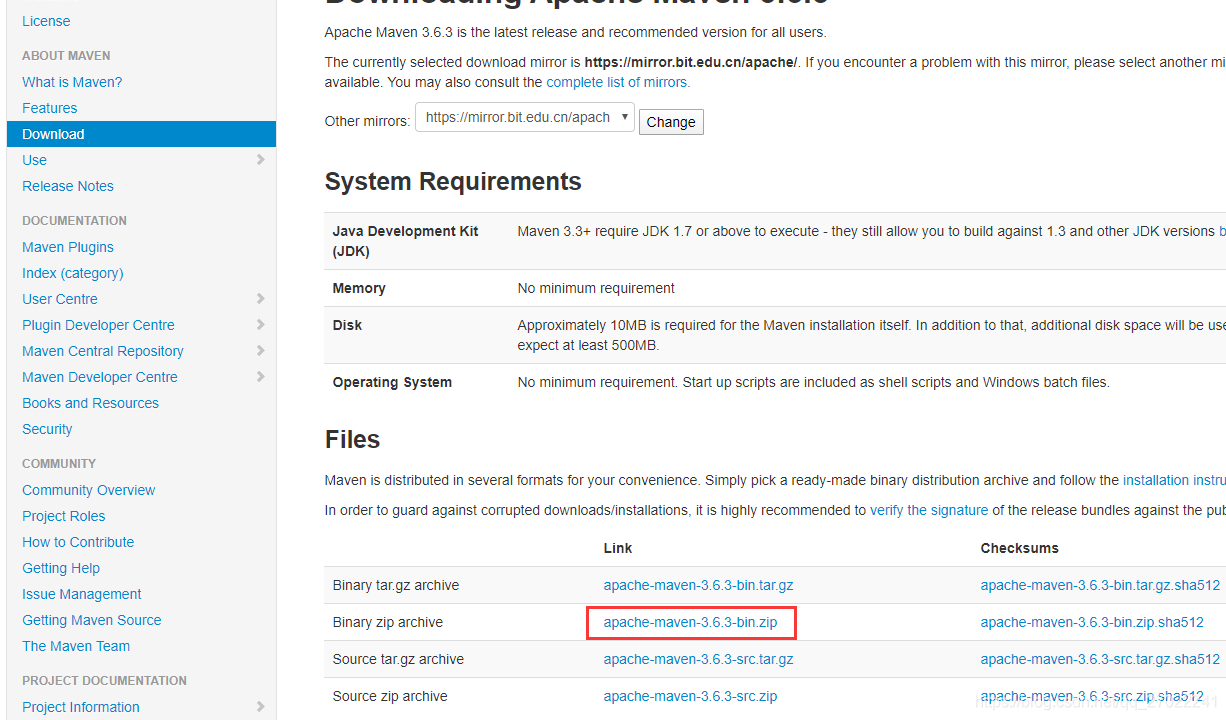Open Index (category) link
Viewport: 1226px width, 720px height.
tap(73, 273)
